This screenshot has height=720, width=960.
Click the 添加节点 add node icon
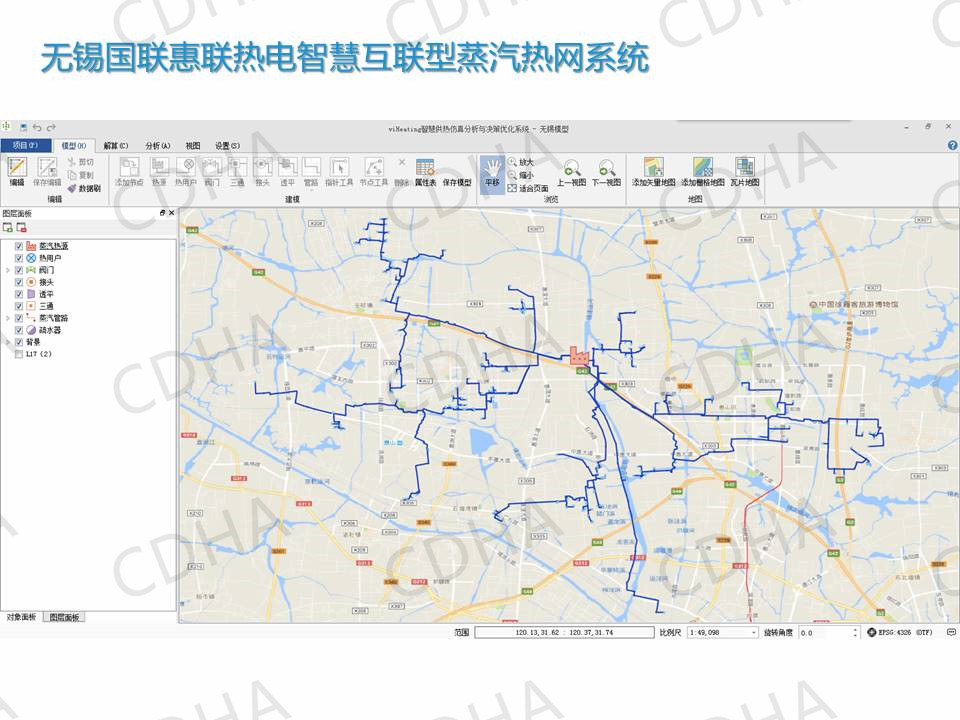pyautogui.click(x=129, y=167)
